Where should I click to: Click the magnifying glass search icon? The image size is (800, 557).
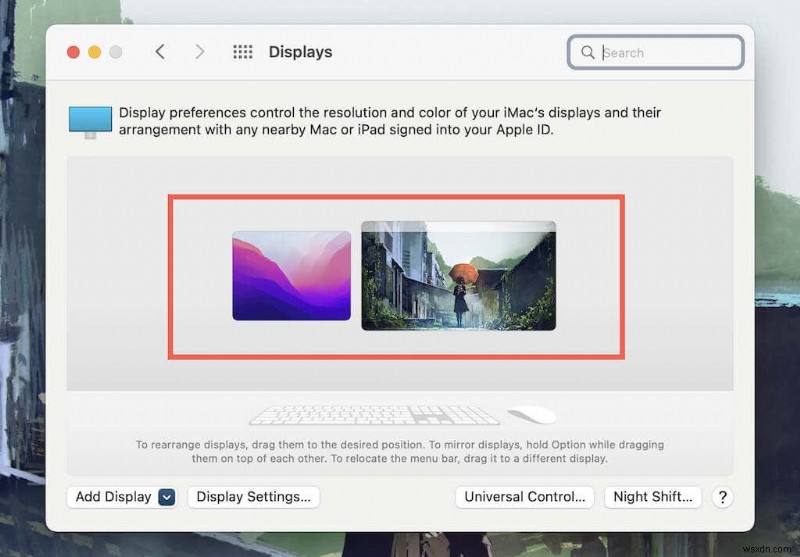[588, 52]
